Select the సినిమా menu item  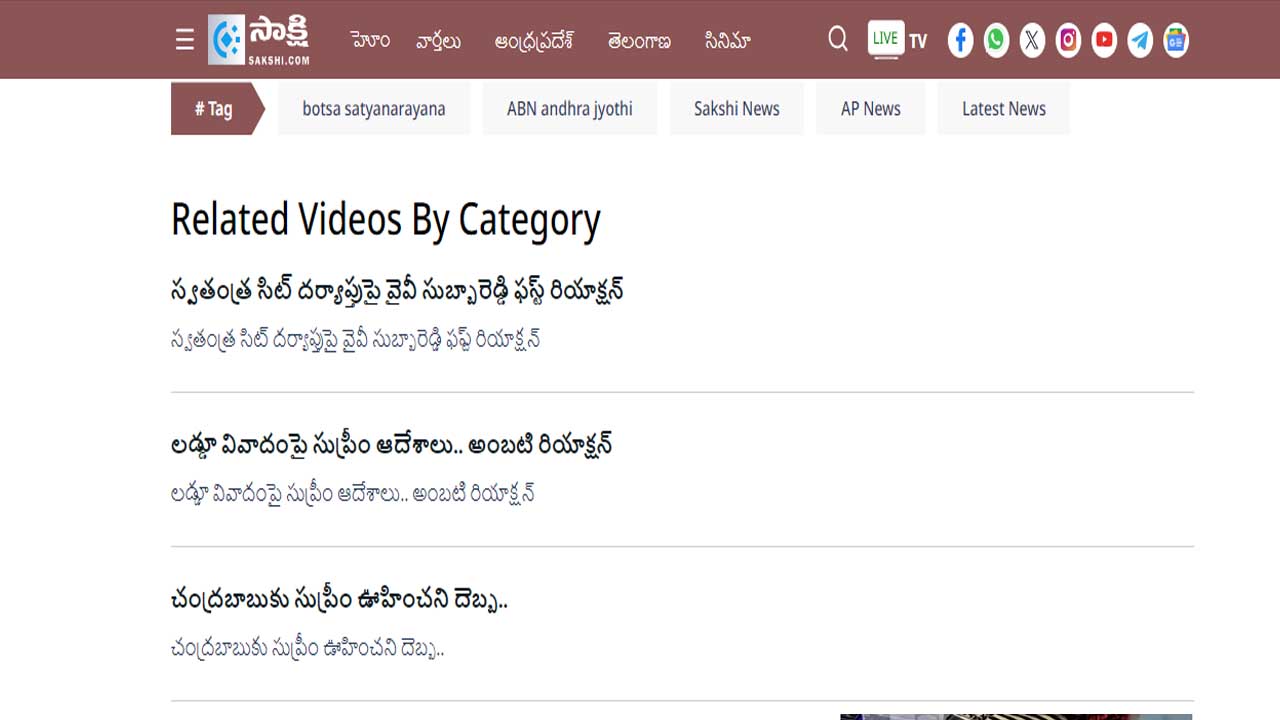727,41
